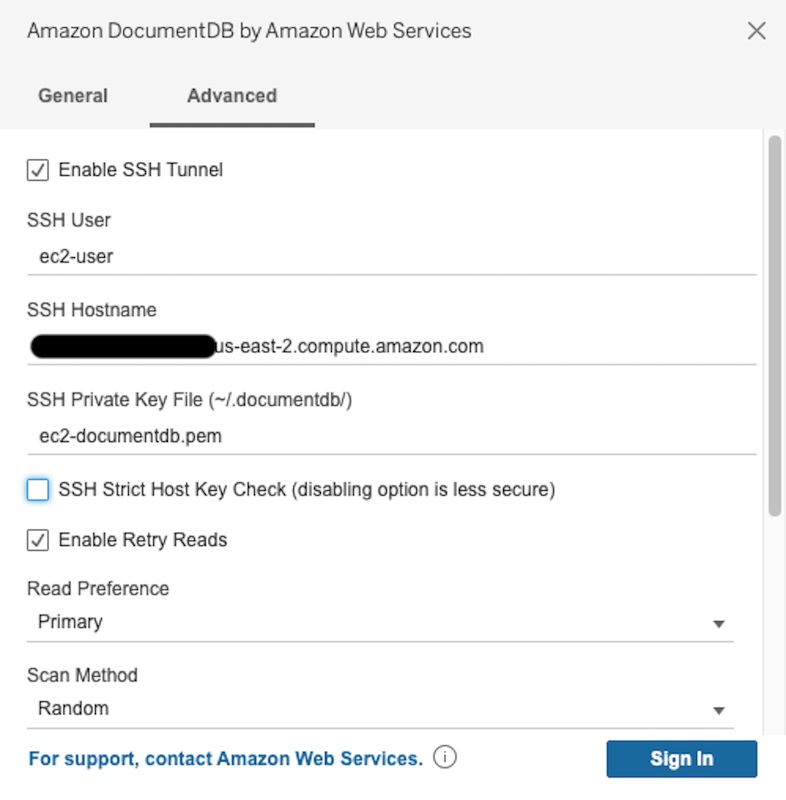This screenshot has width=786, height=800.
Task: Open the Scan Method dropdown arrow
Action: (719, 710)
